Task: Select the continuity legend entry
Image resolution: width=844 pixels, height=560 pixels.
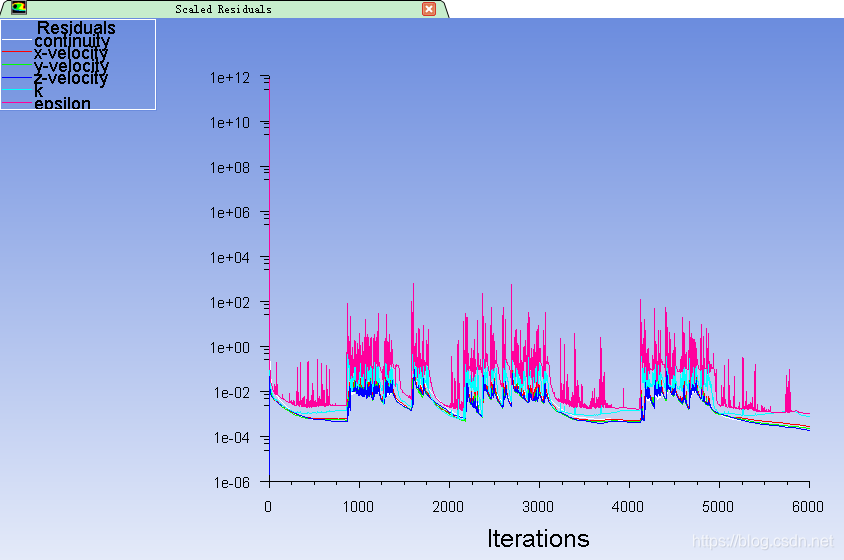Action: [x=72, y=42]
